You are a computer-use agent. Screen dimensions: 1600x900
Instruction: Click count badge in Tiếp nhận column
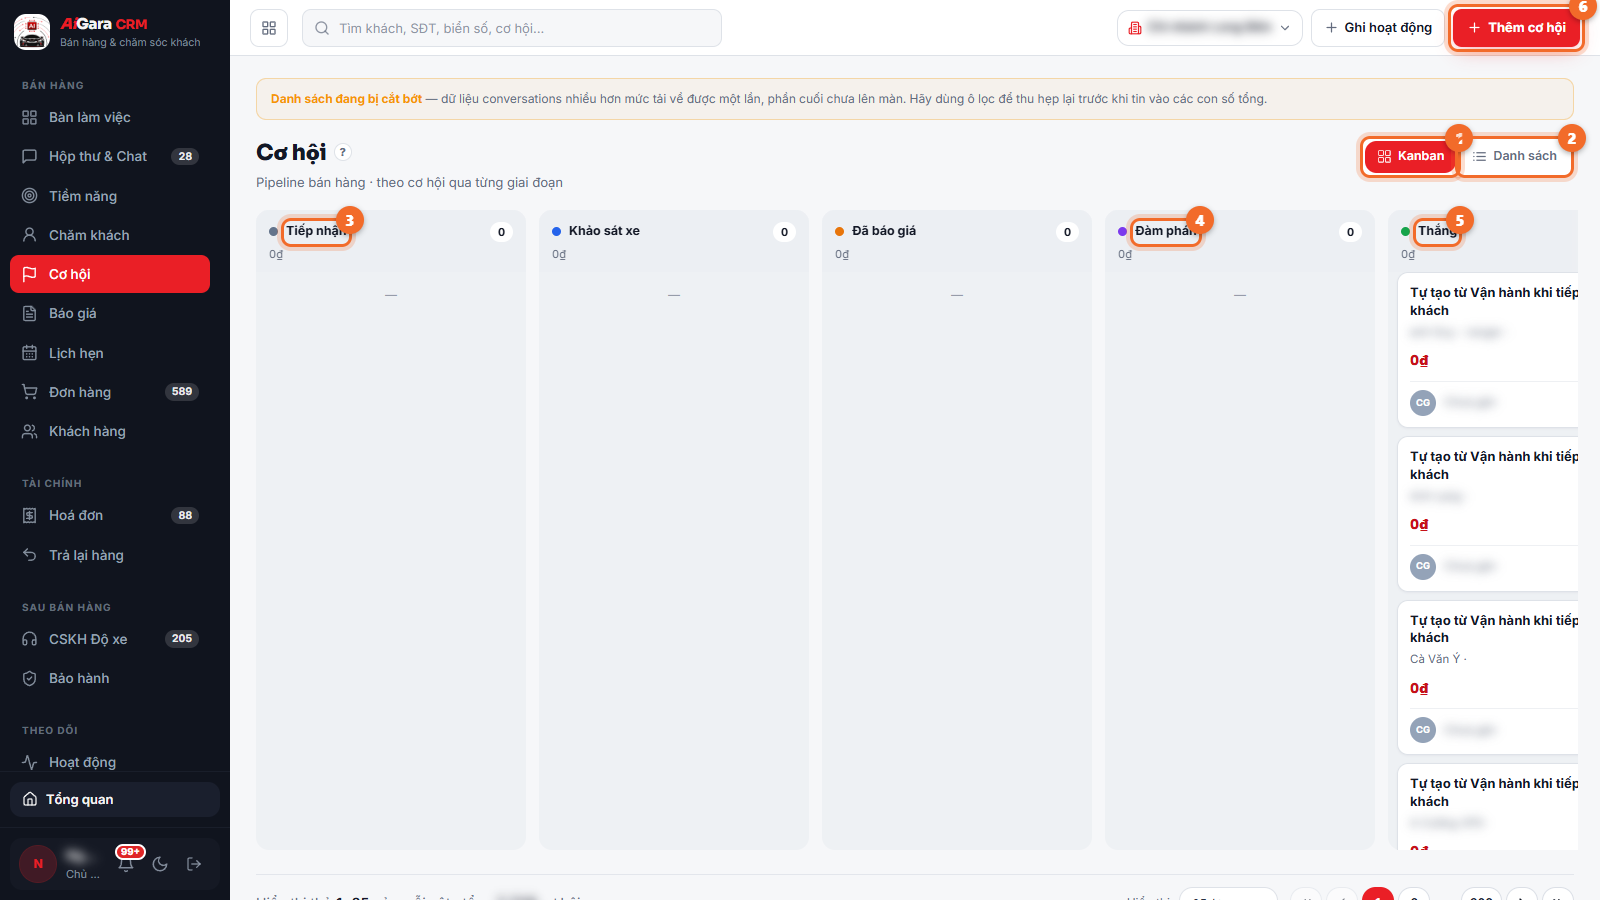[502, 232]
